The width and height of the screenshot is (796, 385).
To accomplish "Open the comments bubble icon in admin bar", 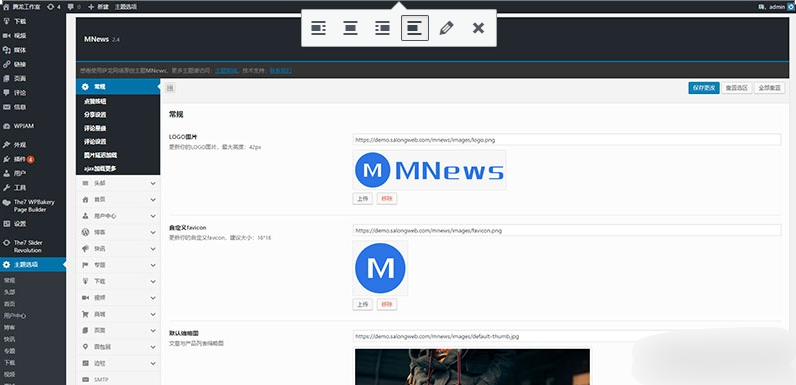I will click(70, 7).
